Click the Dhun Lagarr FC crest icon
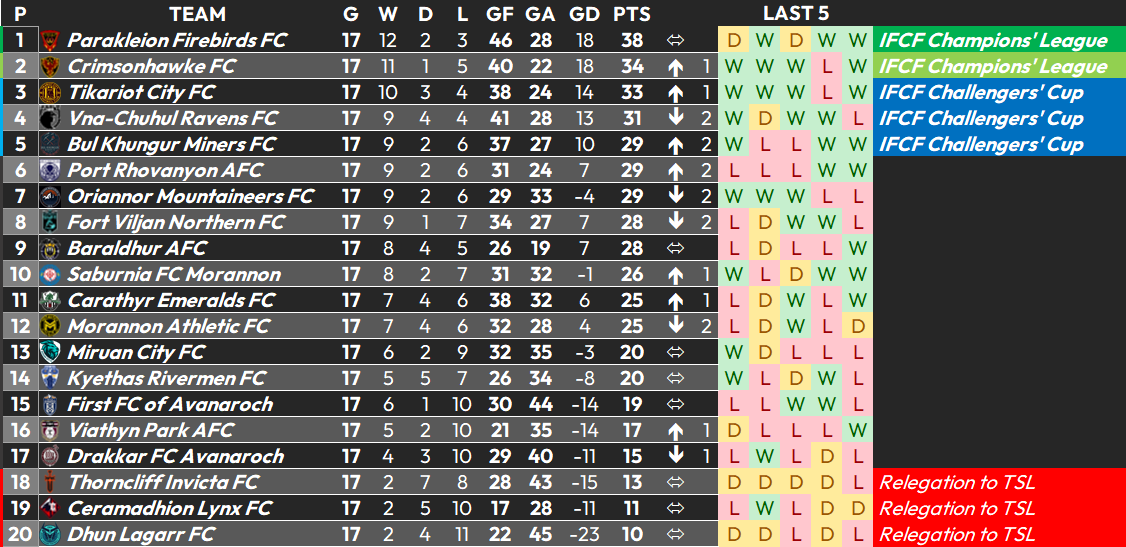 pyautogui.click(x=50, y=534)
